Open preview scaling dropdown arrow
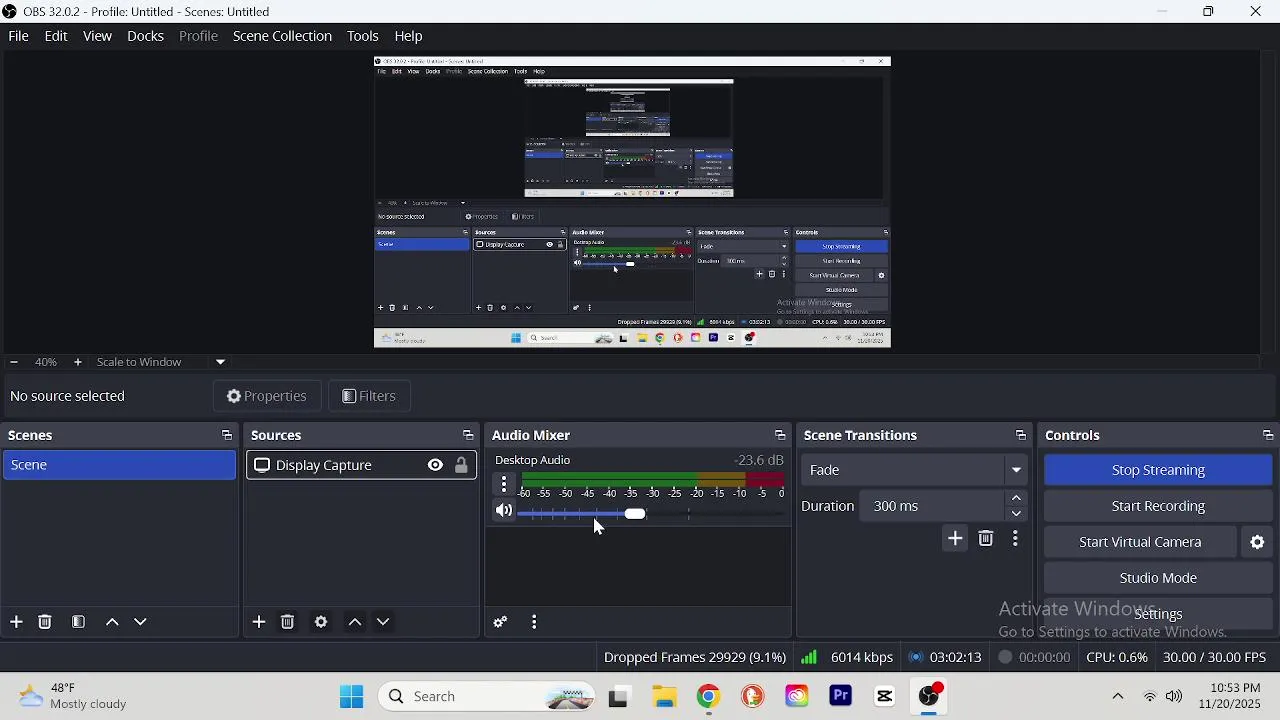The height and width of the screenshot is (720, 1280). (221, 362)
